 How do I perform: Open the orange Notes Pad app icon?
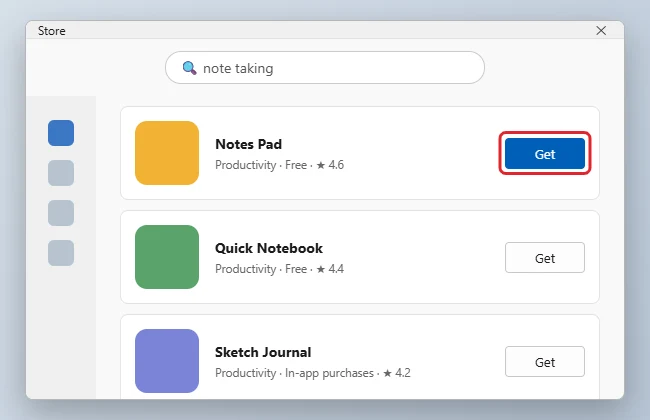click(167, 153)
